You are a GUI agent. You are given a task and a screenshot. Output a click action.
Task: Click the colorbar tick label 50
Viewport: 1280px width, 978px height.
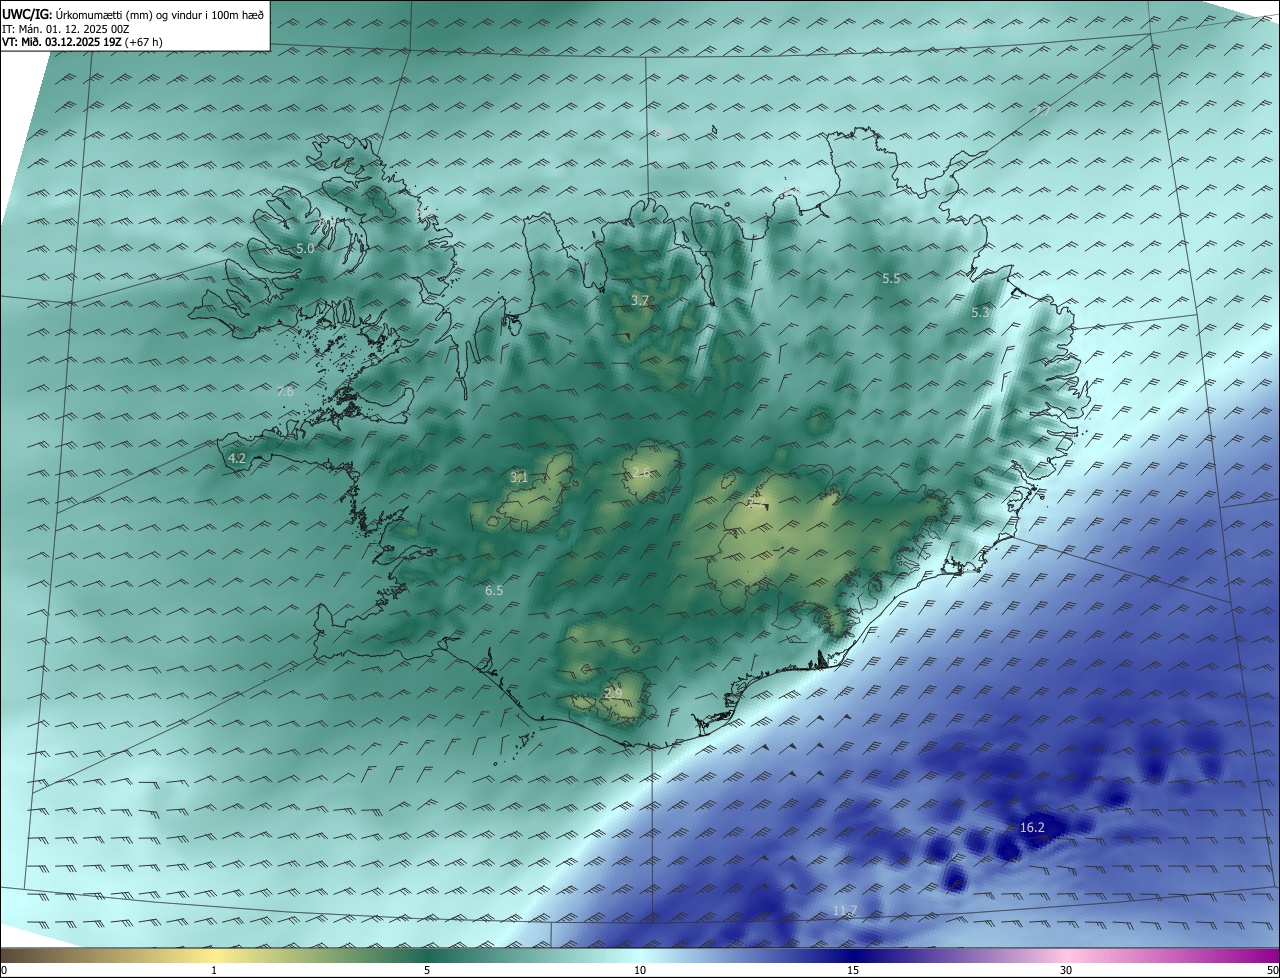1272,970
